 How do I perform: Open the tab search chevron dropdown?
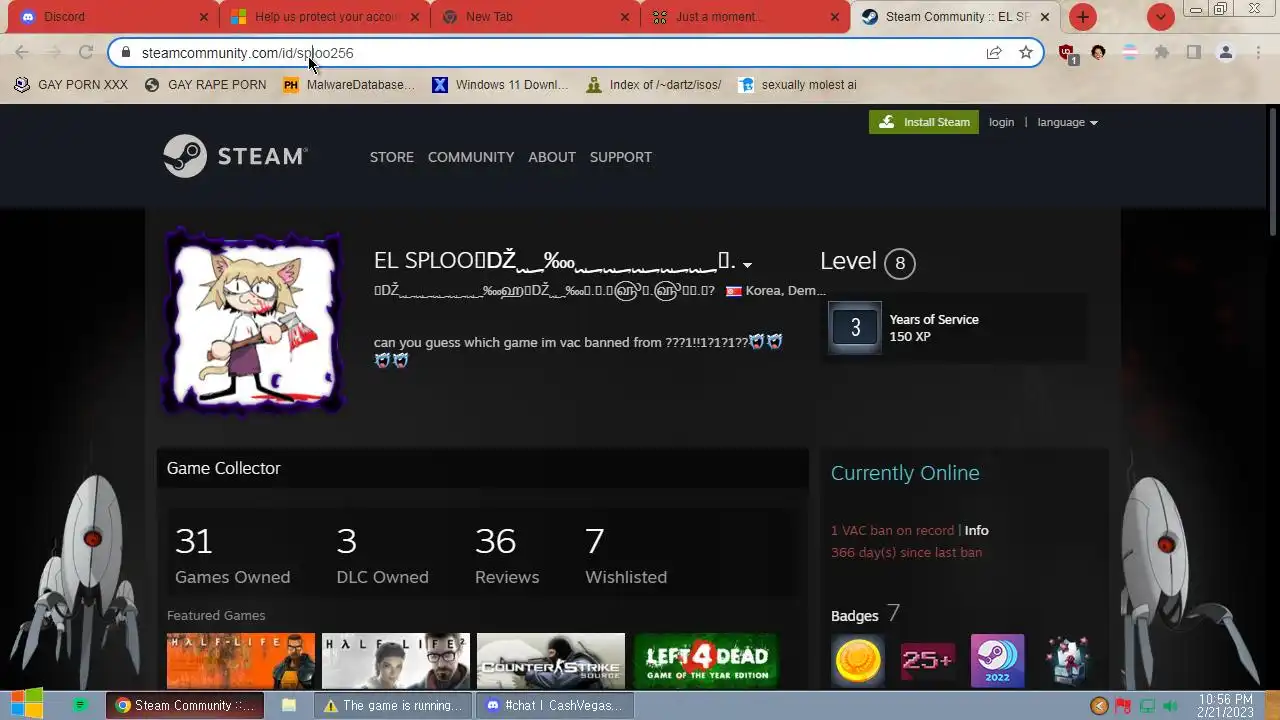coord(1161,17)
